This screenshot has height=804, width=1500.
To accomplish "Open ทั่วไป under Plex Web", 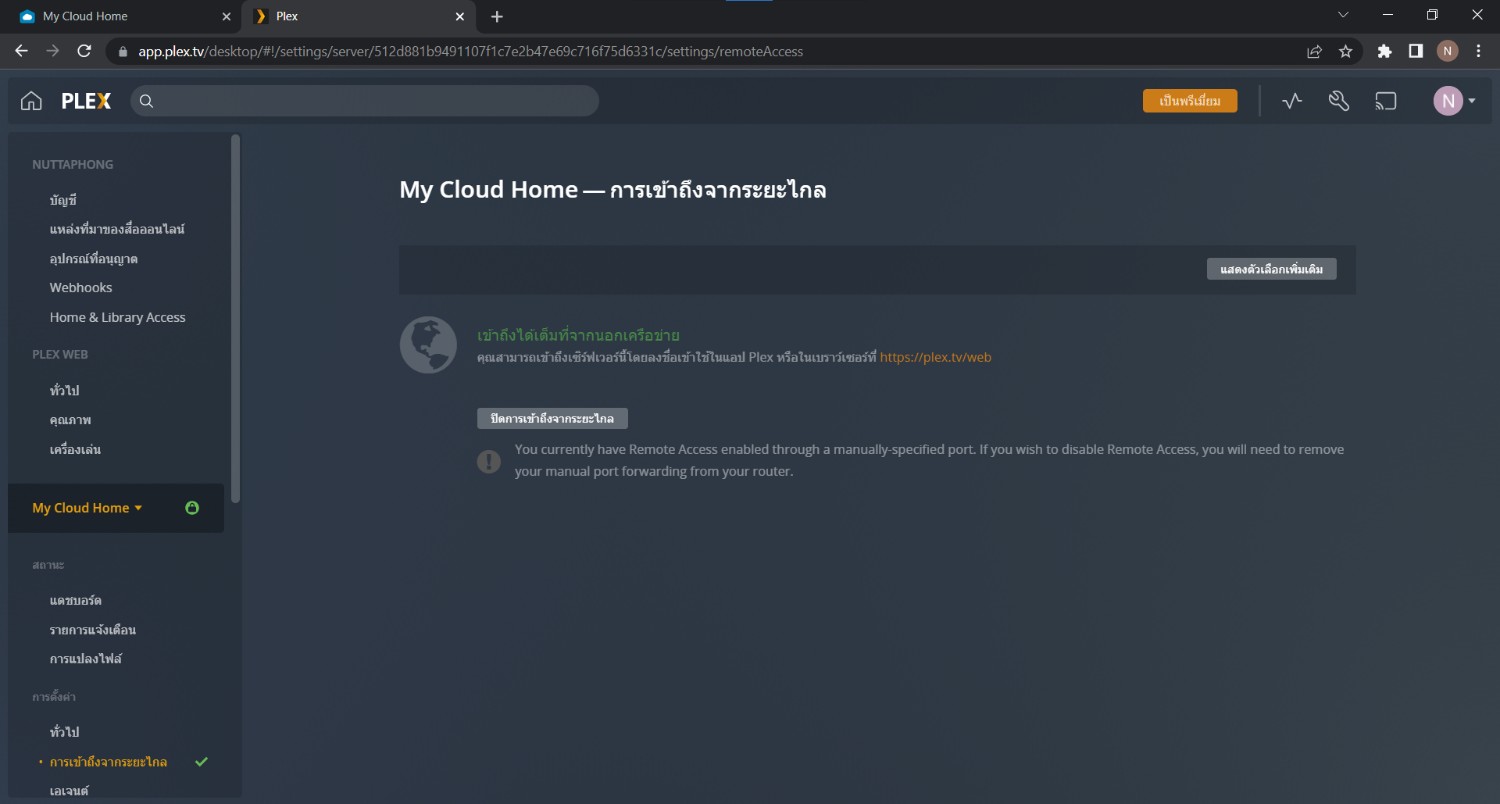I will pyautogui.click(x=64, y=390).
